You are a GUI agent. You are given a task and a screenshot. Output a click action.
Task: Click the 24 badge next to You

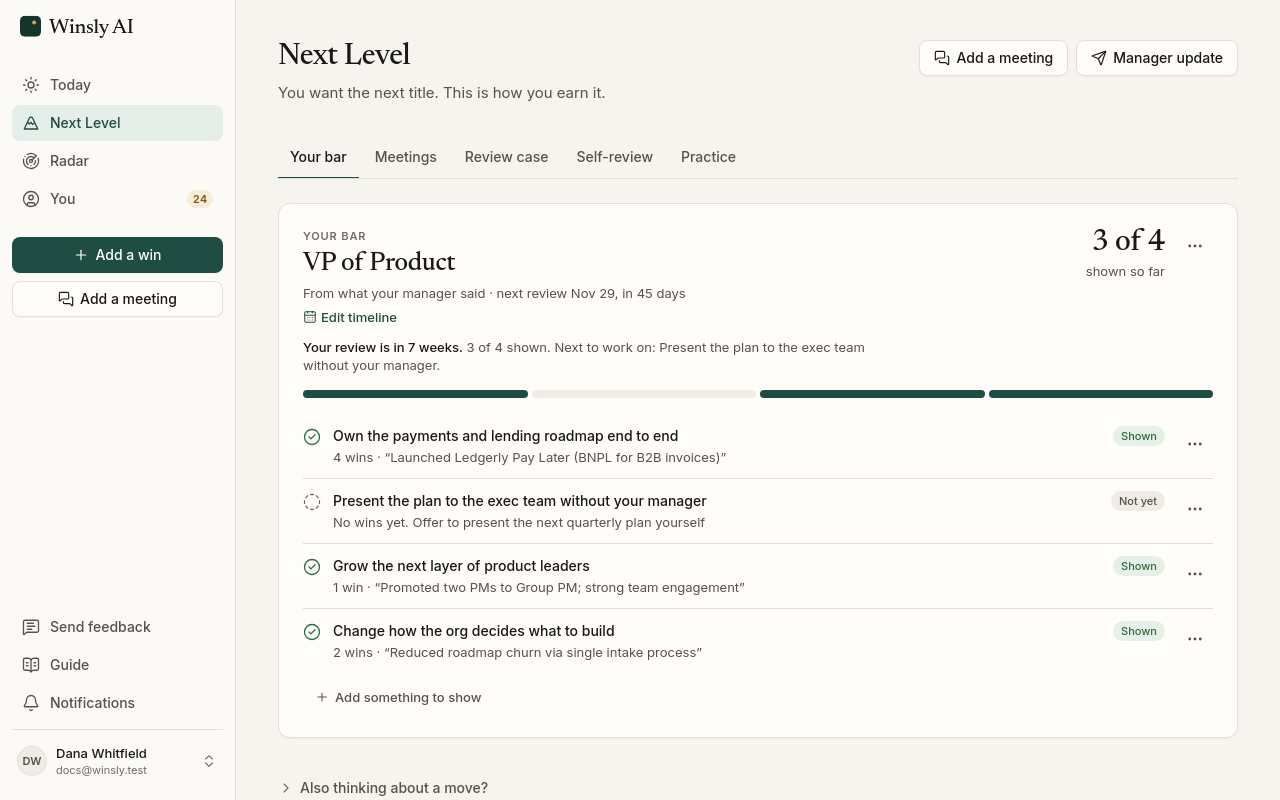[x=200, y=199]
